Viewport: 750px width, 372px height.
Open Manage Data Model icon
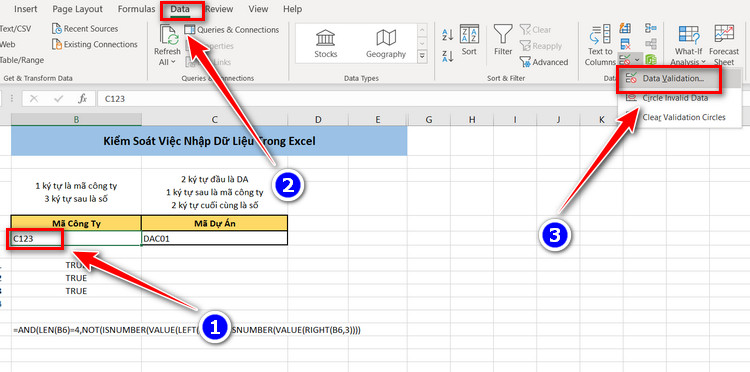[651, 60]
